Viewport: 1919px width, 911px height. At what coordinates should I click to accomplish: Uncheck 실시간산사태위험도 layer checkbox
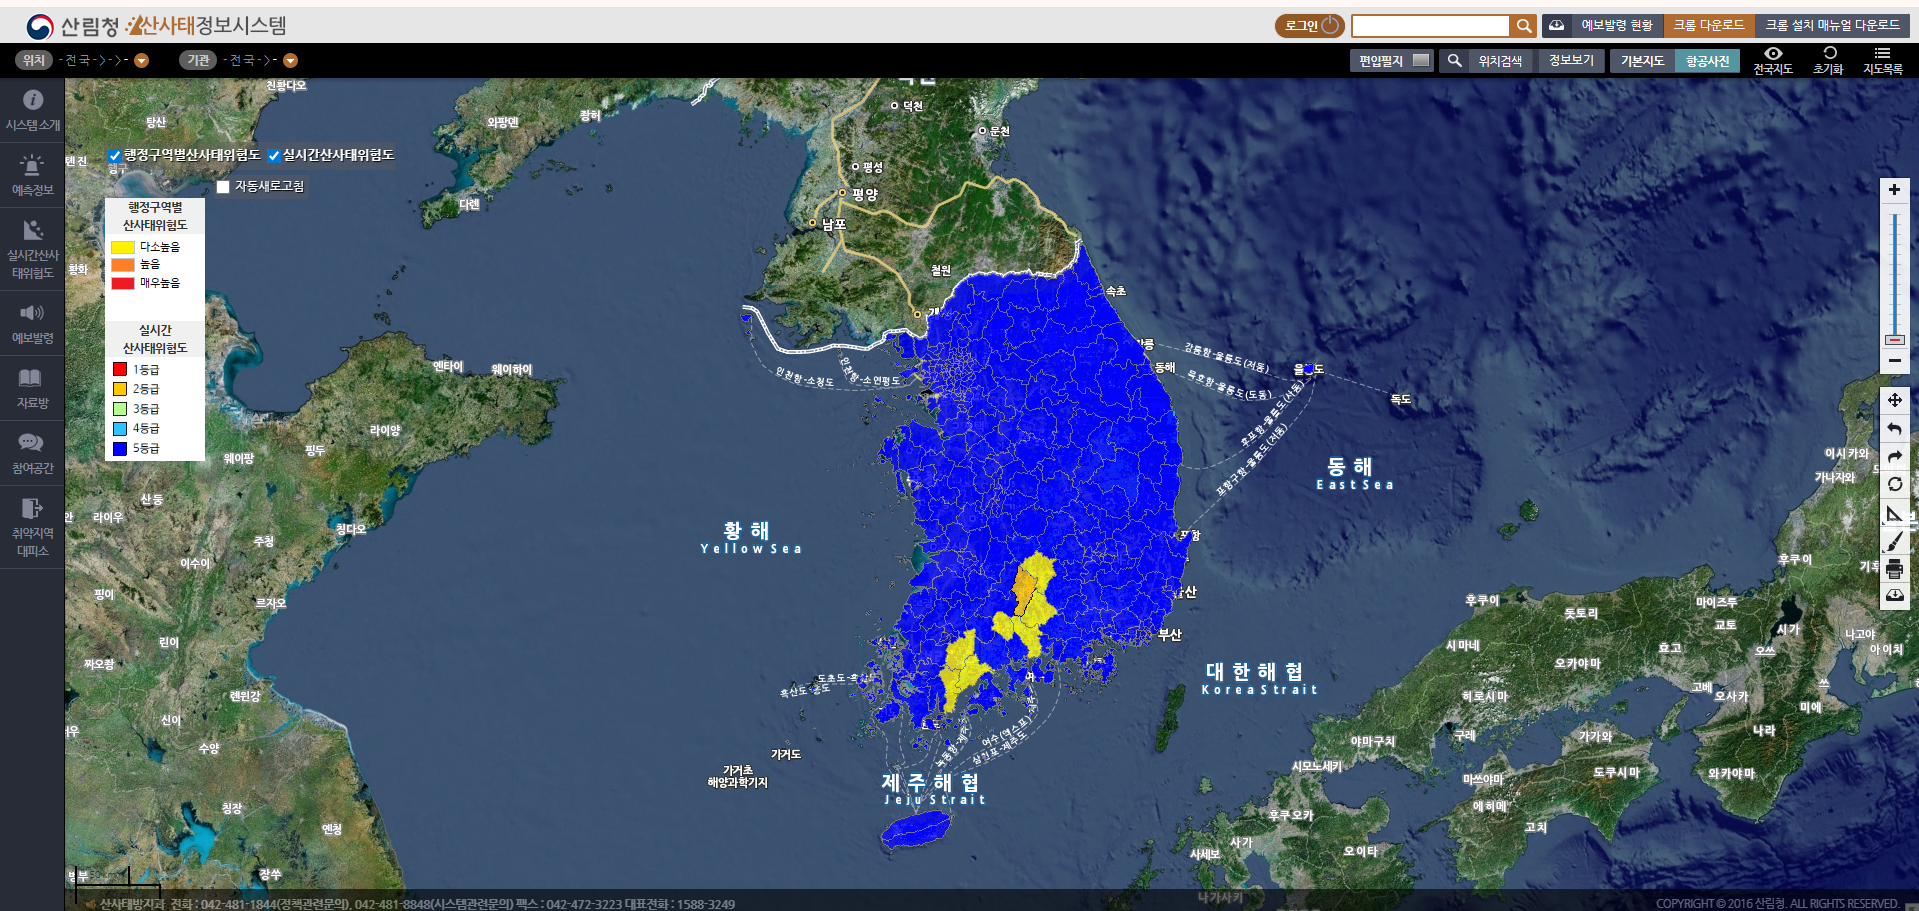point(273,156)
